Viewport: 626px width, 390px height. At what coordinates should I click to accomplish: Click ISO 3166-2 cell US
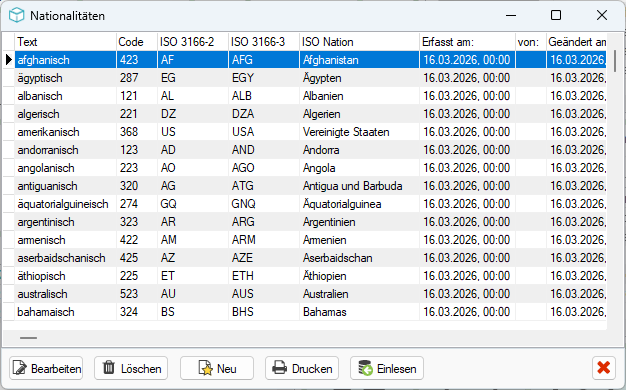click(x=193, y=132)
